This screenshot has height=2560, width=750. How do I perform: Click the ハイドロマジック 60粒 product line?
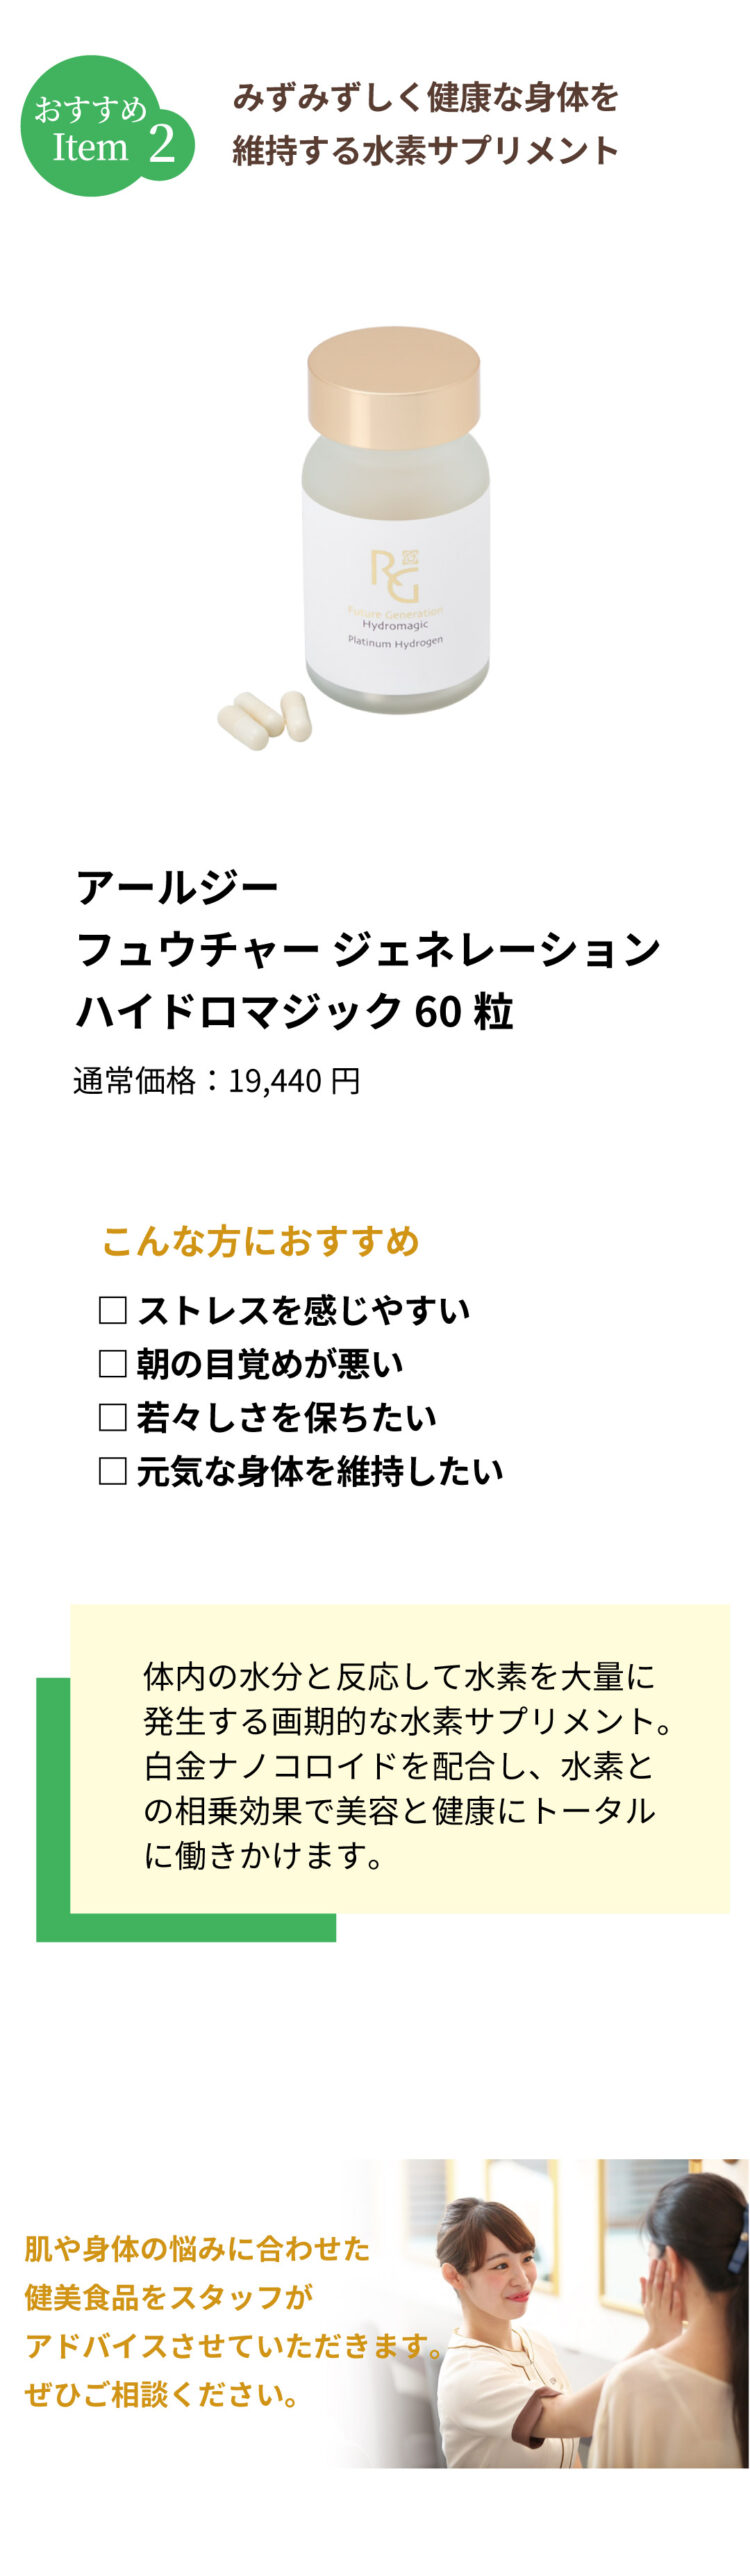(295, 1011)
